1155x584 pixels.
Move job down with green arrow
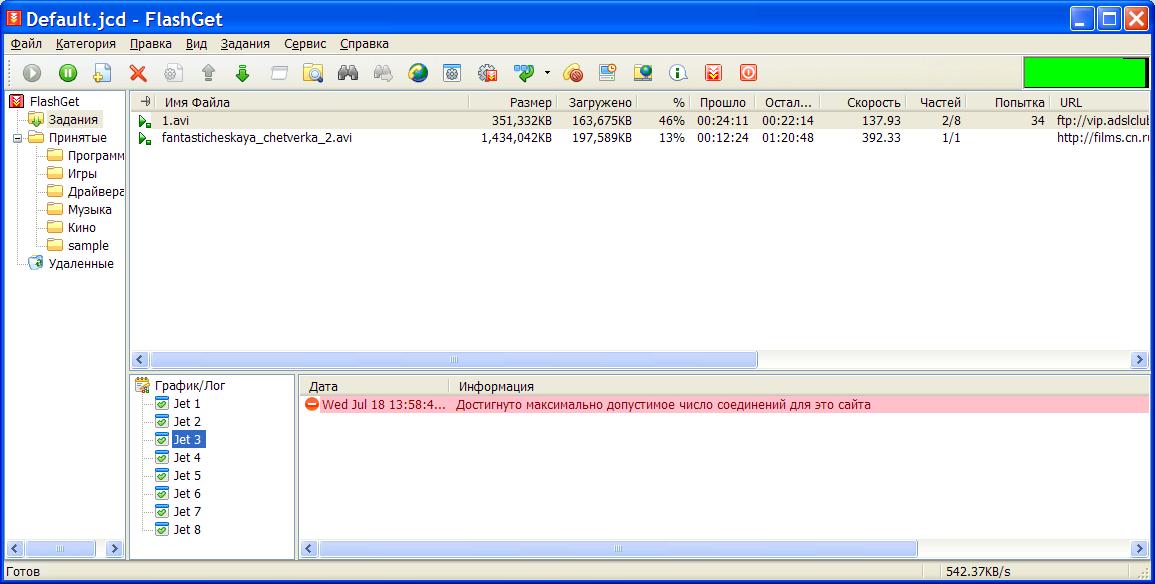(x=242, y=73)
